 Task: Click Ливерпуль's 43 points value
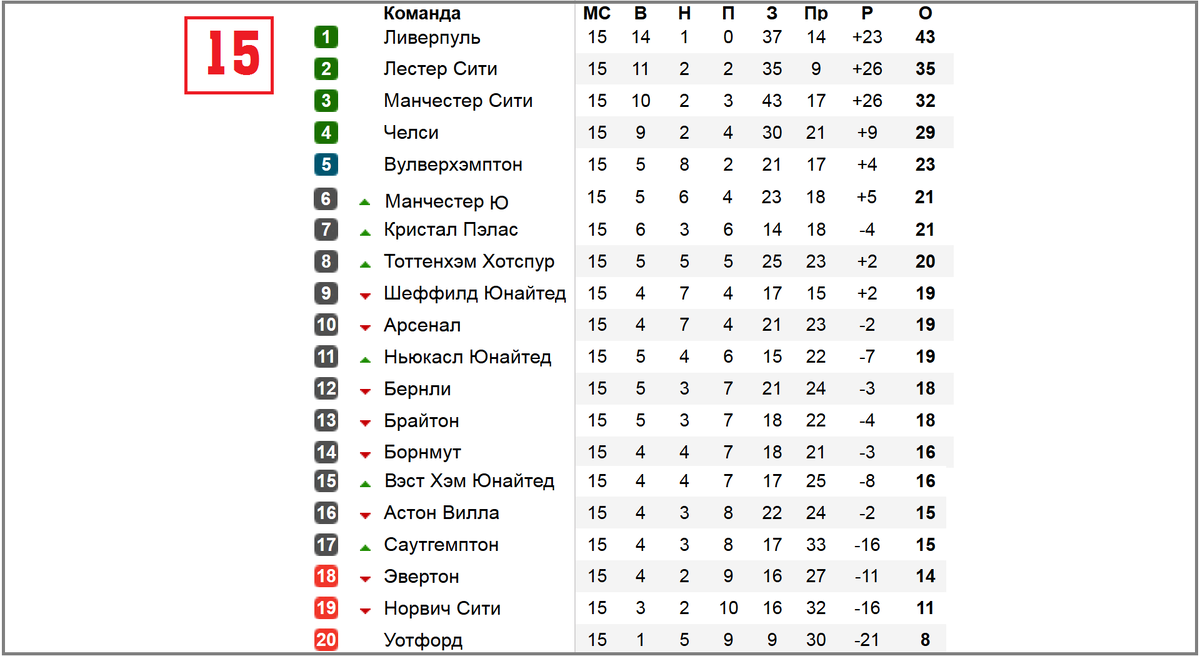[x=925, y=38]
